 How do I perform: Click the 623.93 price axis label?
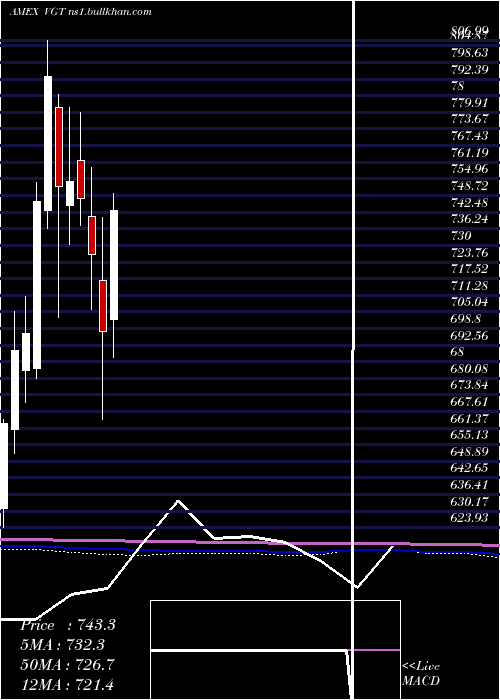tap(470, 518)
